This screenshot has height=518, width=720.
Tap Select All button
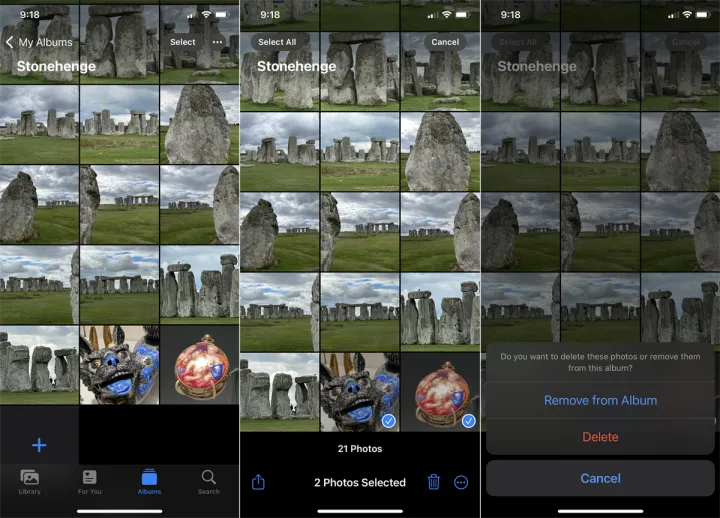pyautogui.click(x=277, y=42)
